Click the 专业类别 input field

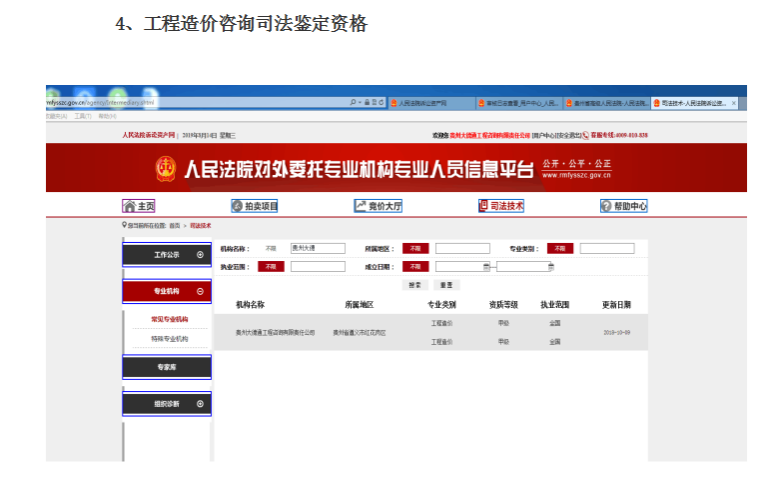(x=607, y=248)
